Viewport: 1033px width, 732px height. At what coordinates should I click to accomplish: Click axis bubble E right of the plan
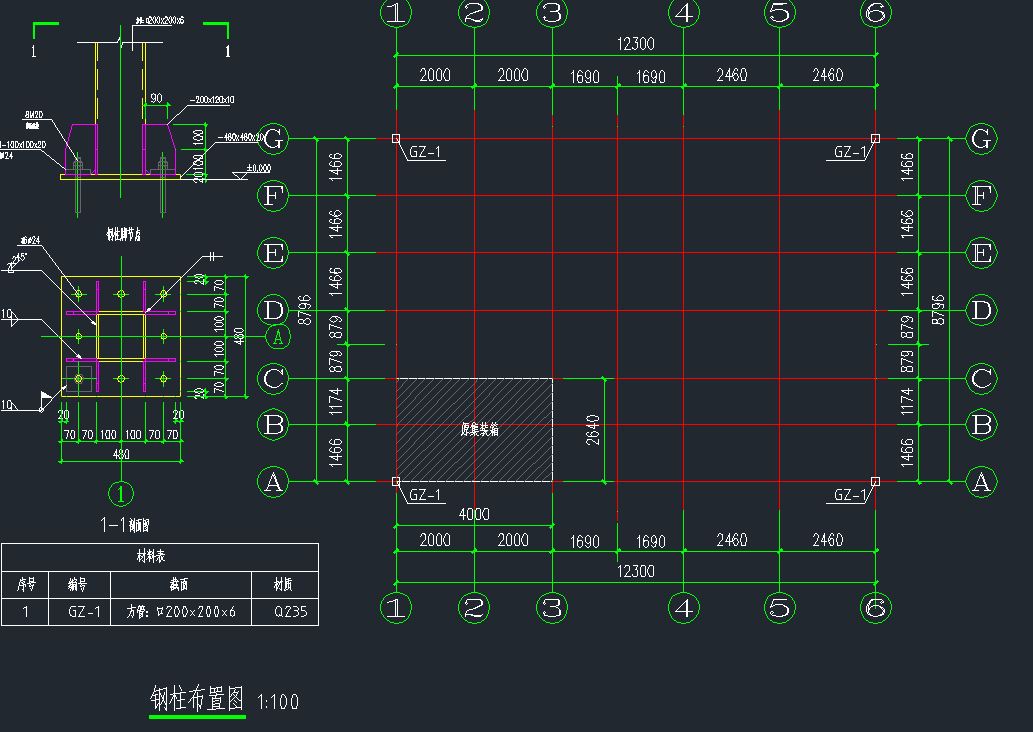982,253
